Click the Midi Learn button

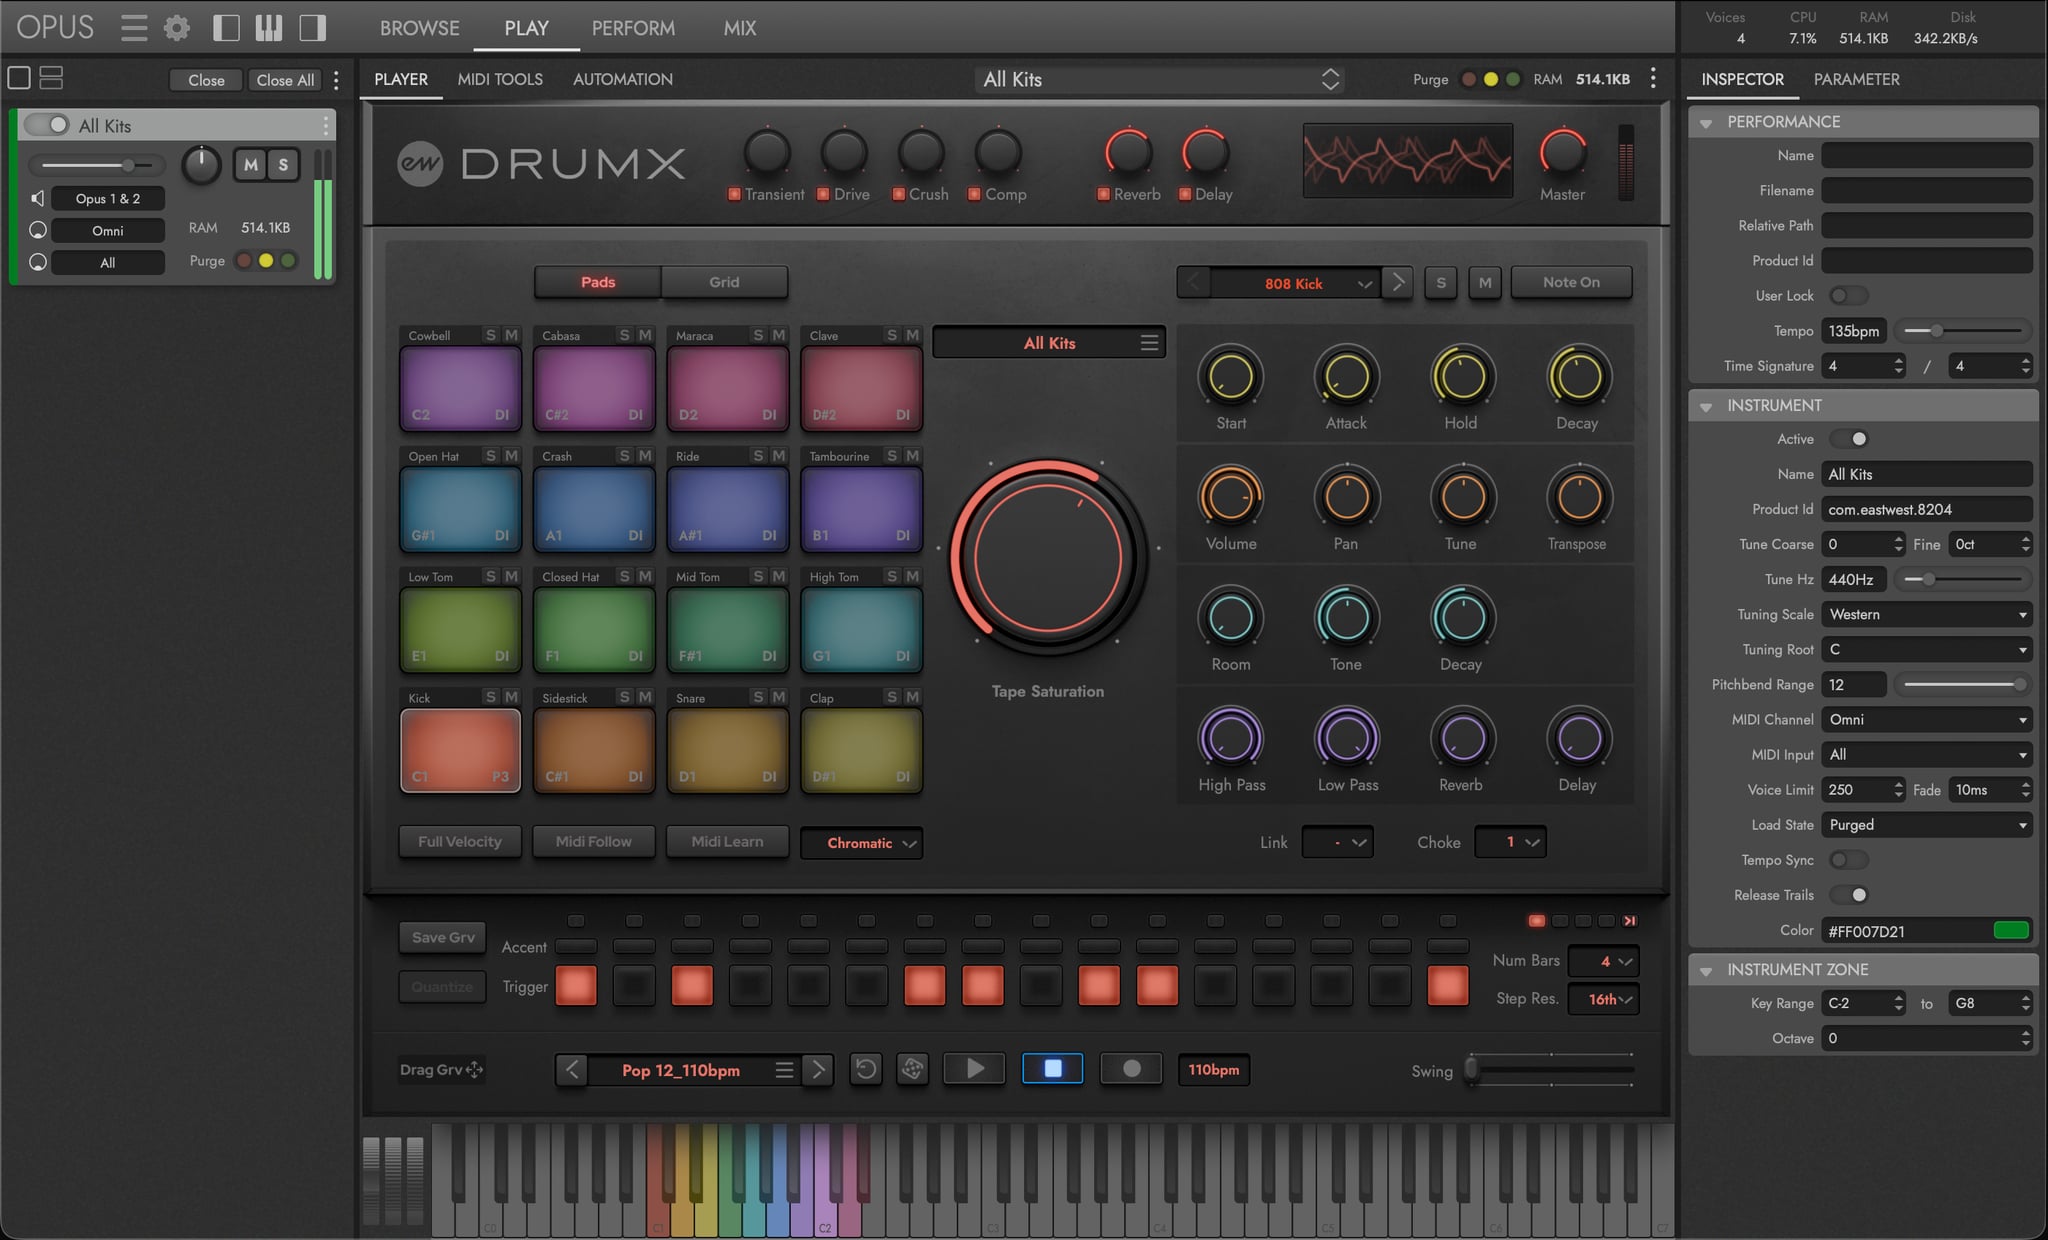727,842
